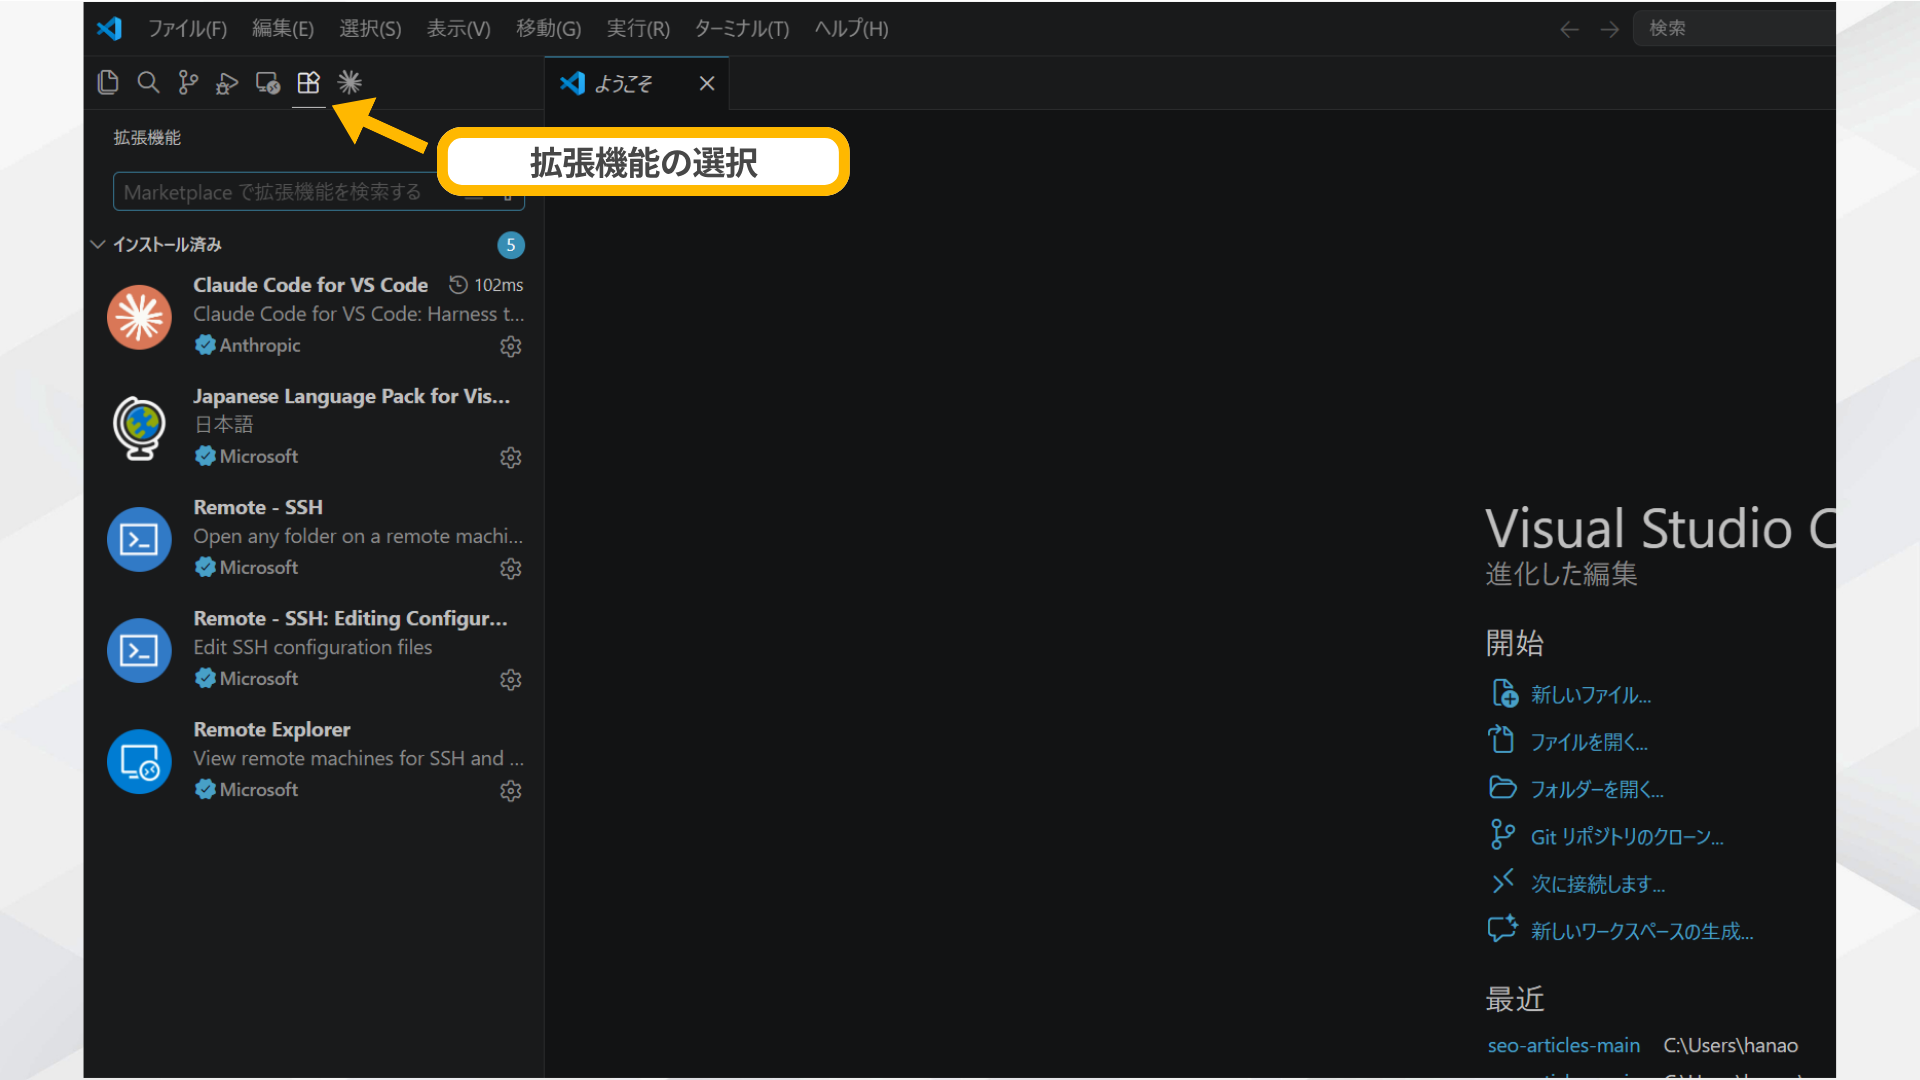Click the ファイルを開く file icon

(1501, 739)
